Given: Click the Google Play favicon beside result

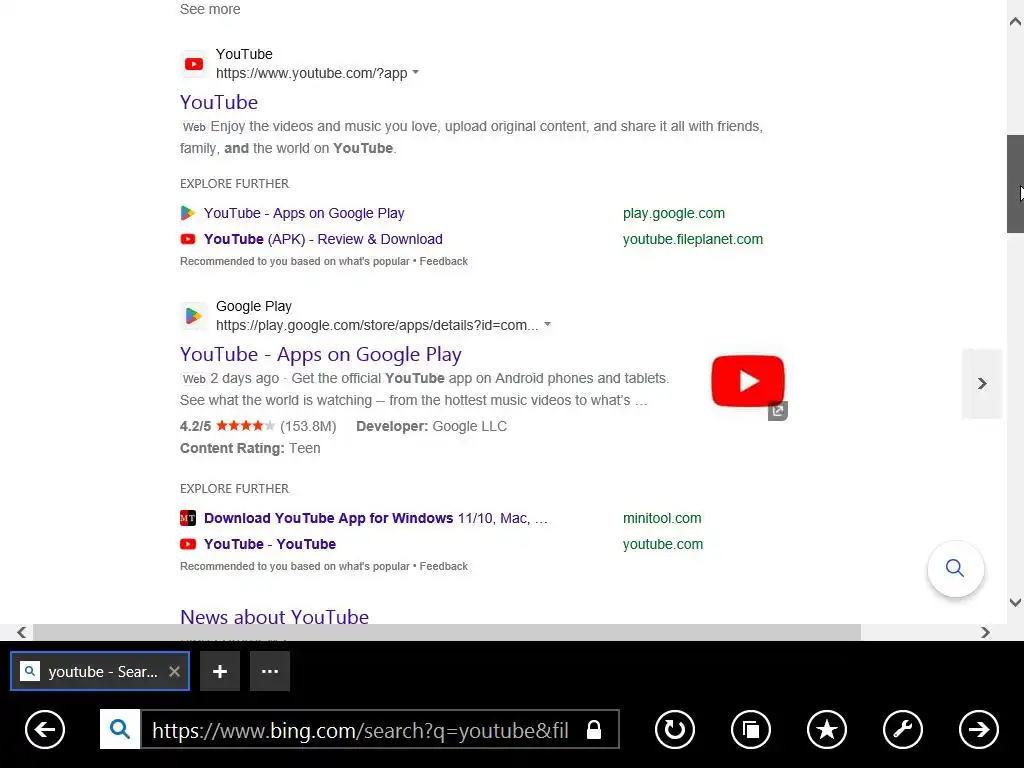Looking at the screenshot, I should [x=194, y=316].
